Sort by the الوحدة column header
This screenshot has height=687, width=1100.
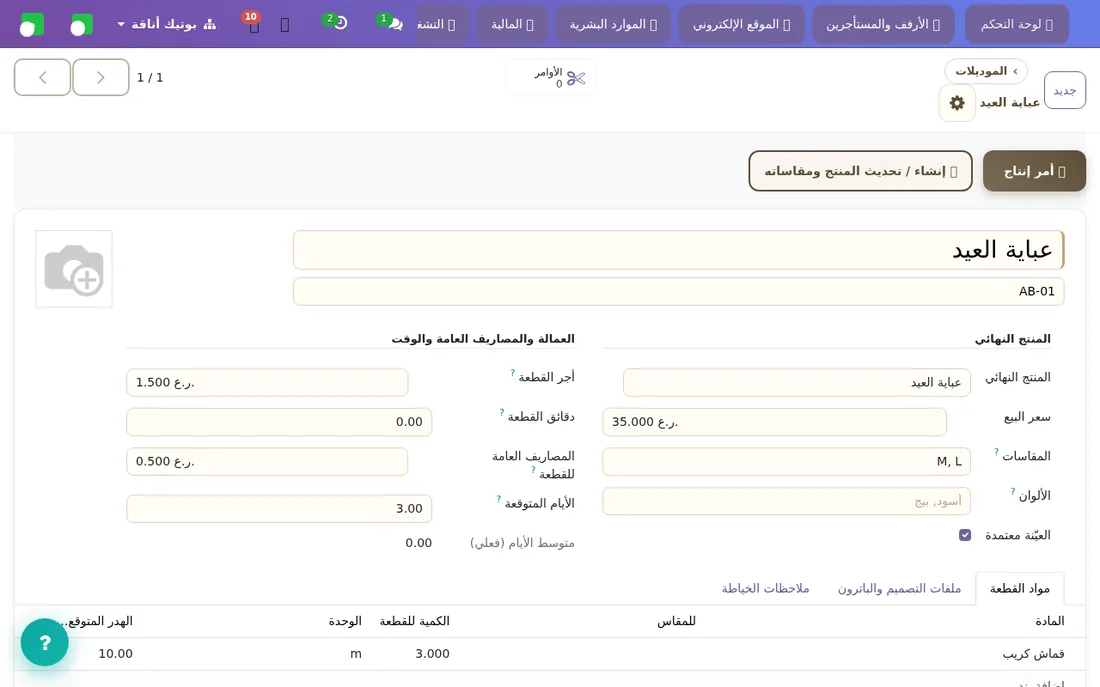point(344,621)
